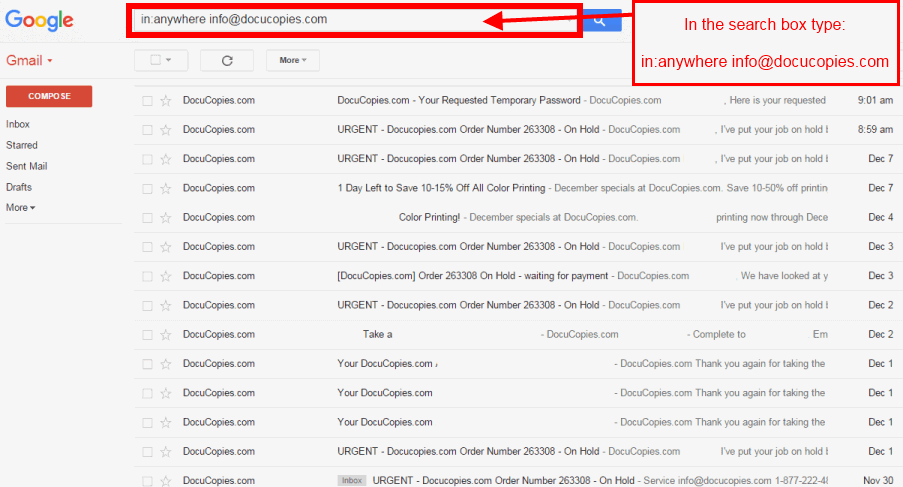Expand the Gmail product dropdown
903x487 pixels.
[x=30, y=61]
